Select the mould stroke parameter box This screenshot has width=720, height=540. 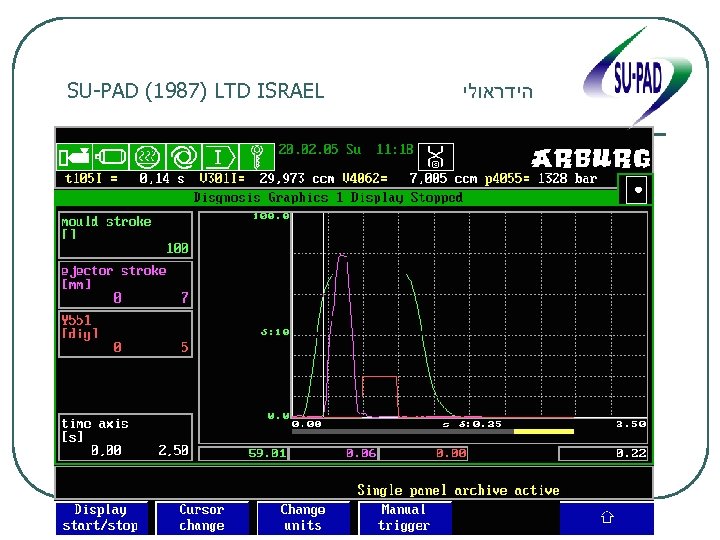[x=125, y=235]
